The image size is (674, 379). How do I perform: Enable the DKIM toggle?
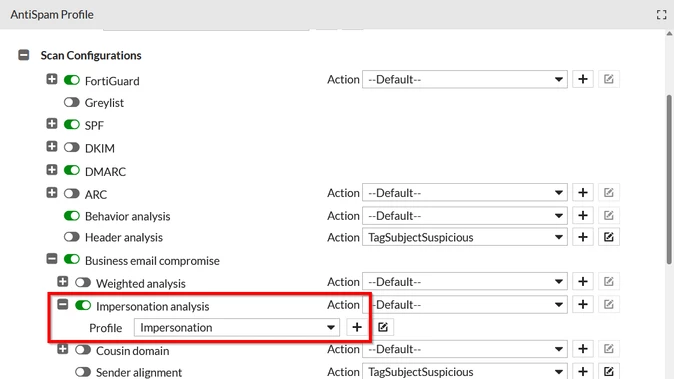coord(72,147)
